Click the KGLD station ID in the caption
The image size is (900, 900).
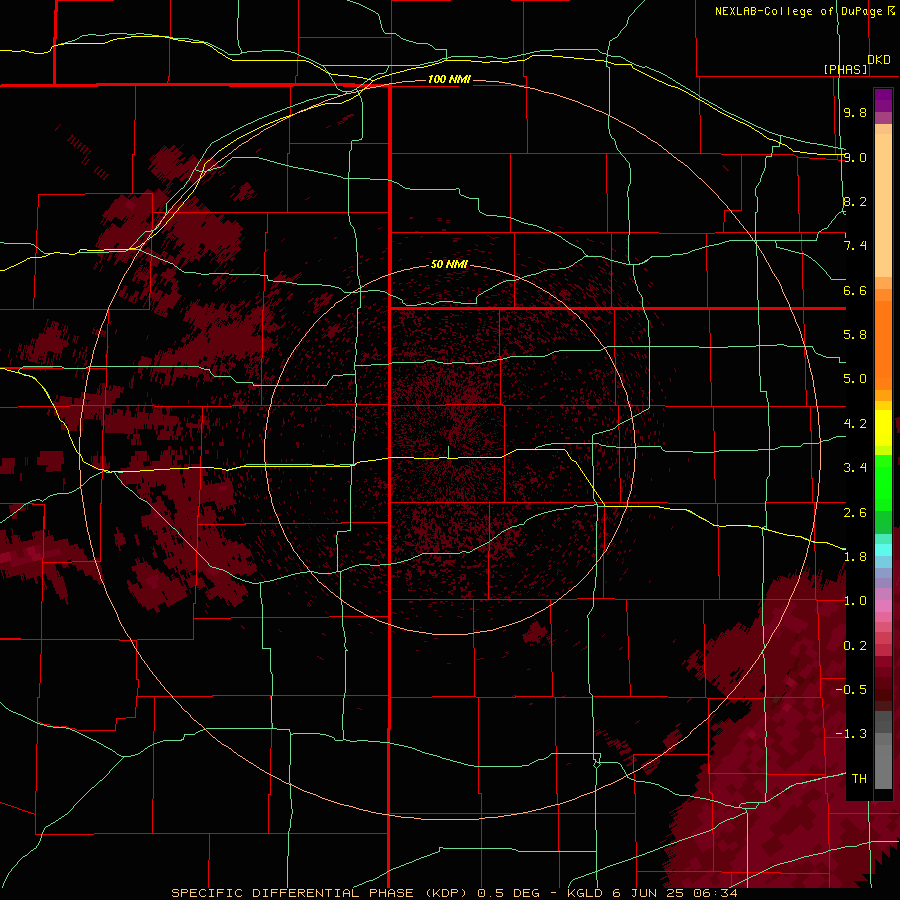tap(584, 893)
